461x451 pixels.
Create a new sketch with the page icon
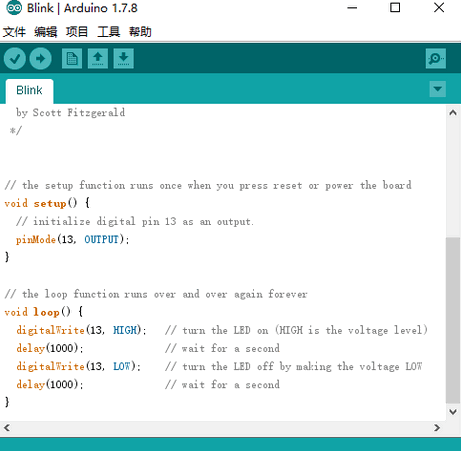click(x=72, y=59)
